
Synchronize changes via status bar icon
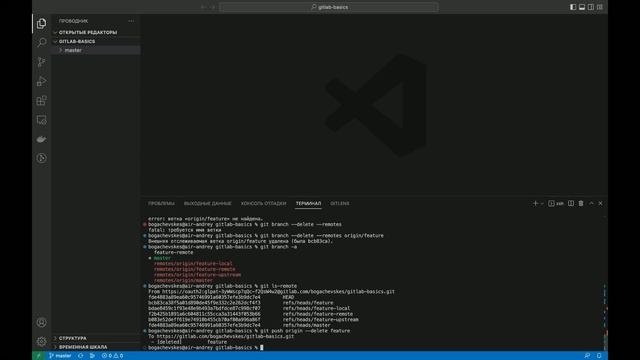(x=80, y=356)
